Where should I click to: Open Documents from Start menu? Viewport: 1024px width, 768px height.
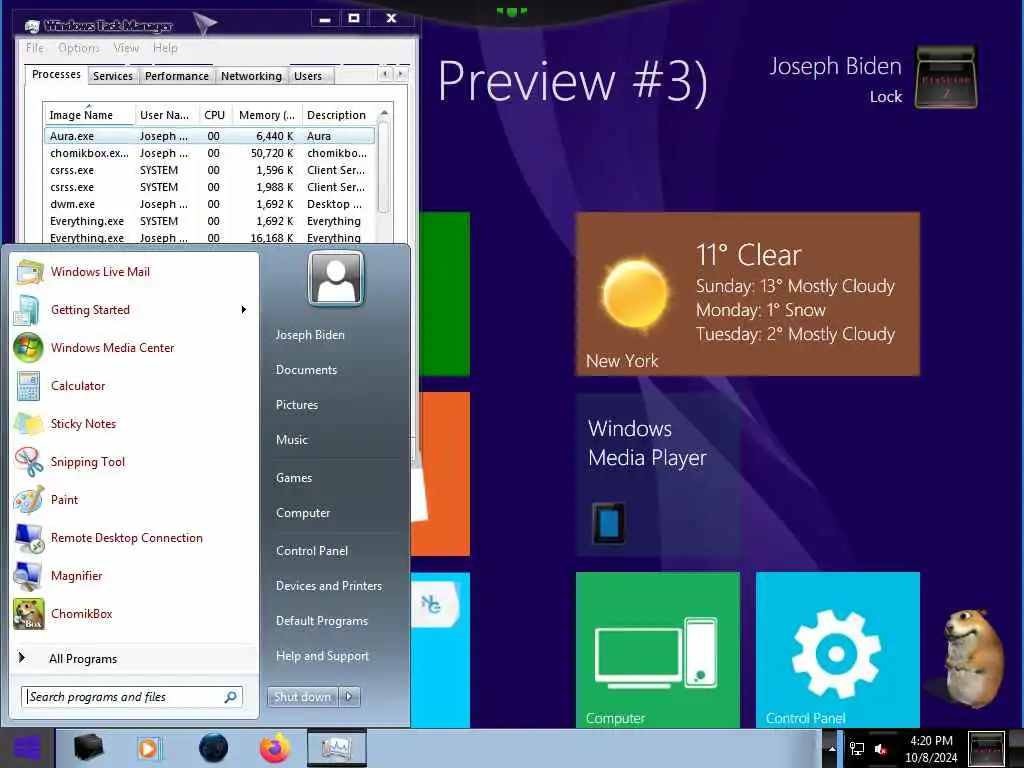(306, 370)
